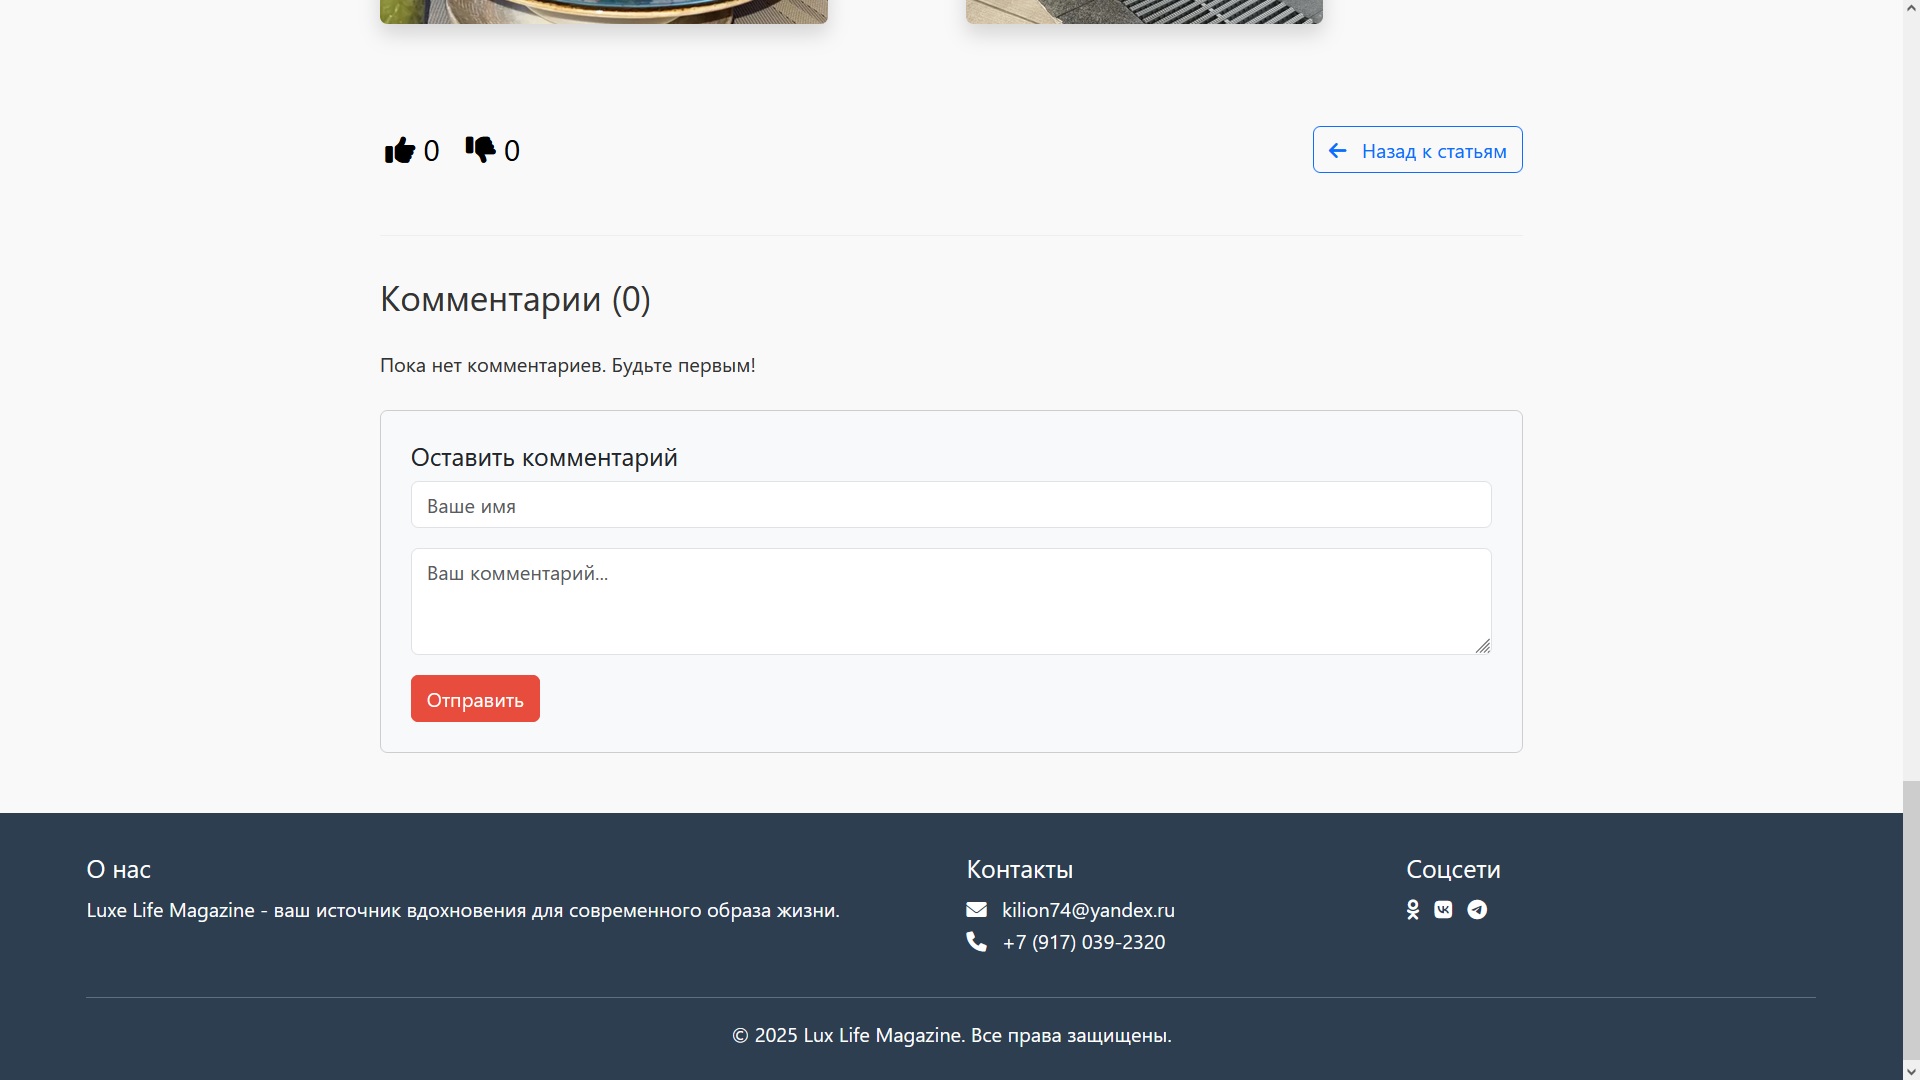Click the thumbs-up like icon

(x=399, y=150)
